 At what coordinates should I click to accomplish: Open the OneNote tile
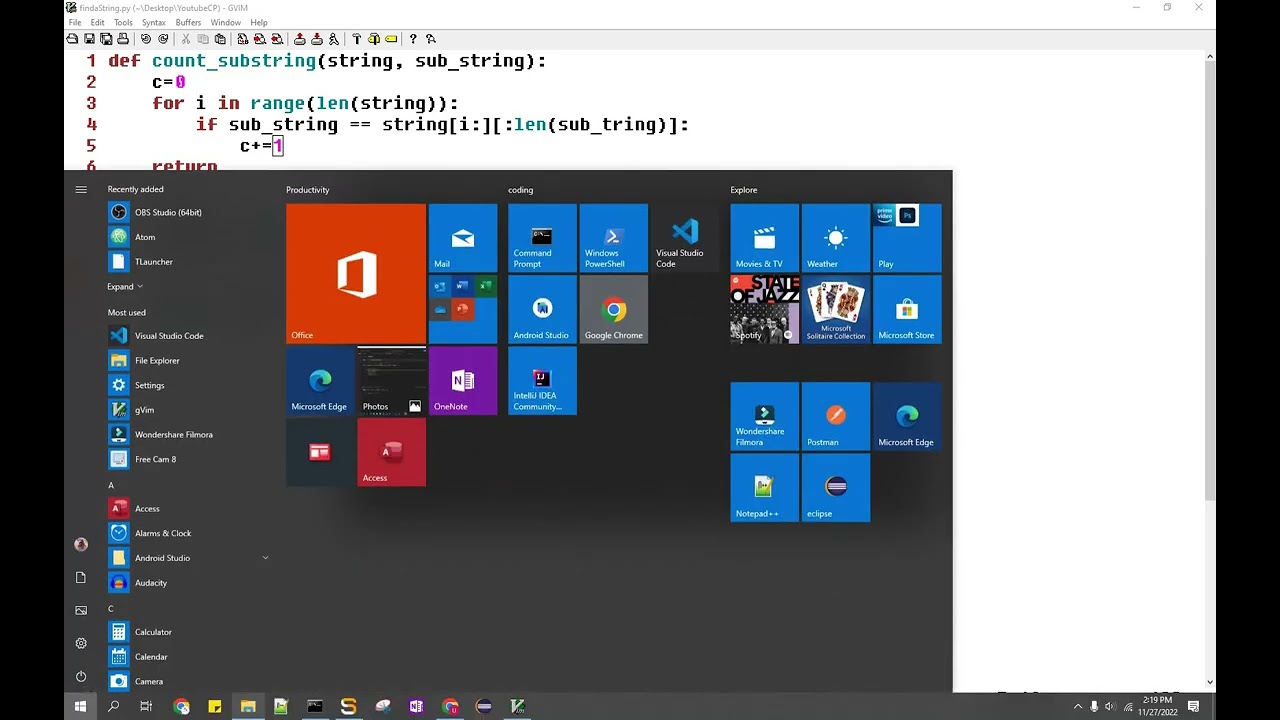(x=463, y=381)
